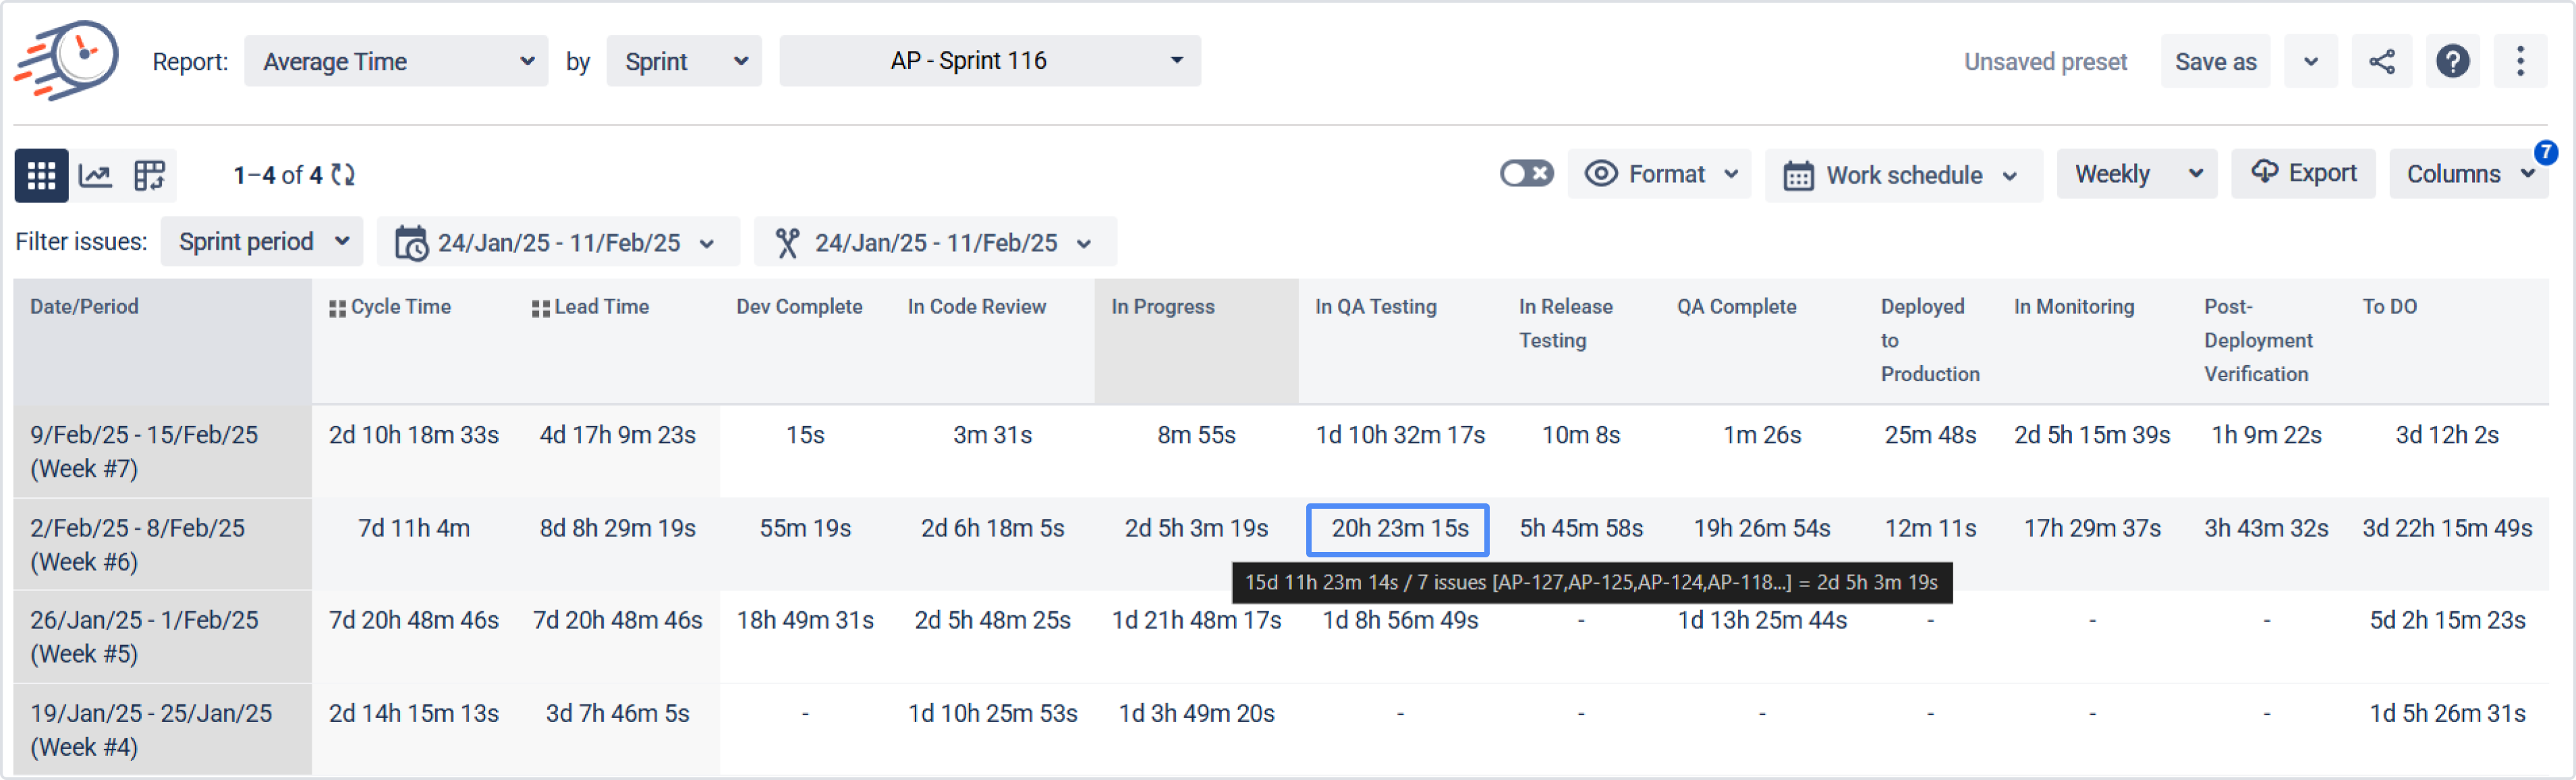Open the Format view options
The height and width of the screenshot is (780, 2576).
1660,174
